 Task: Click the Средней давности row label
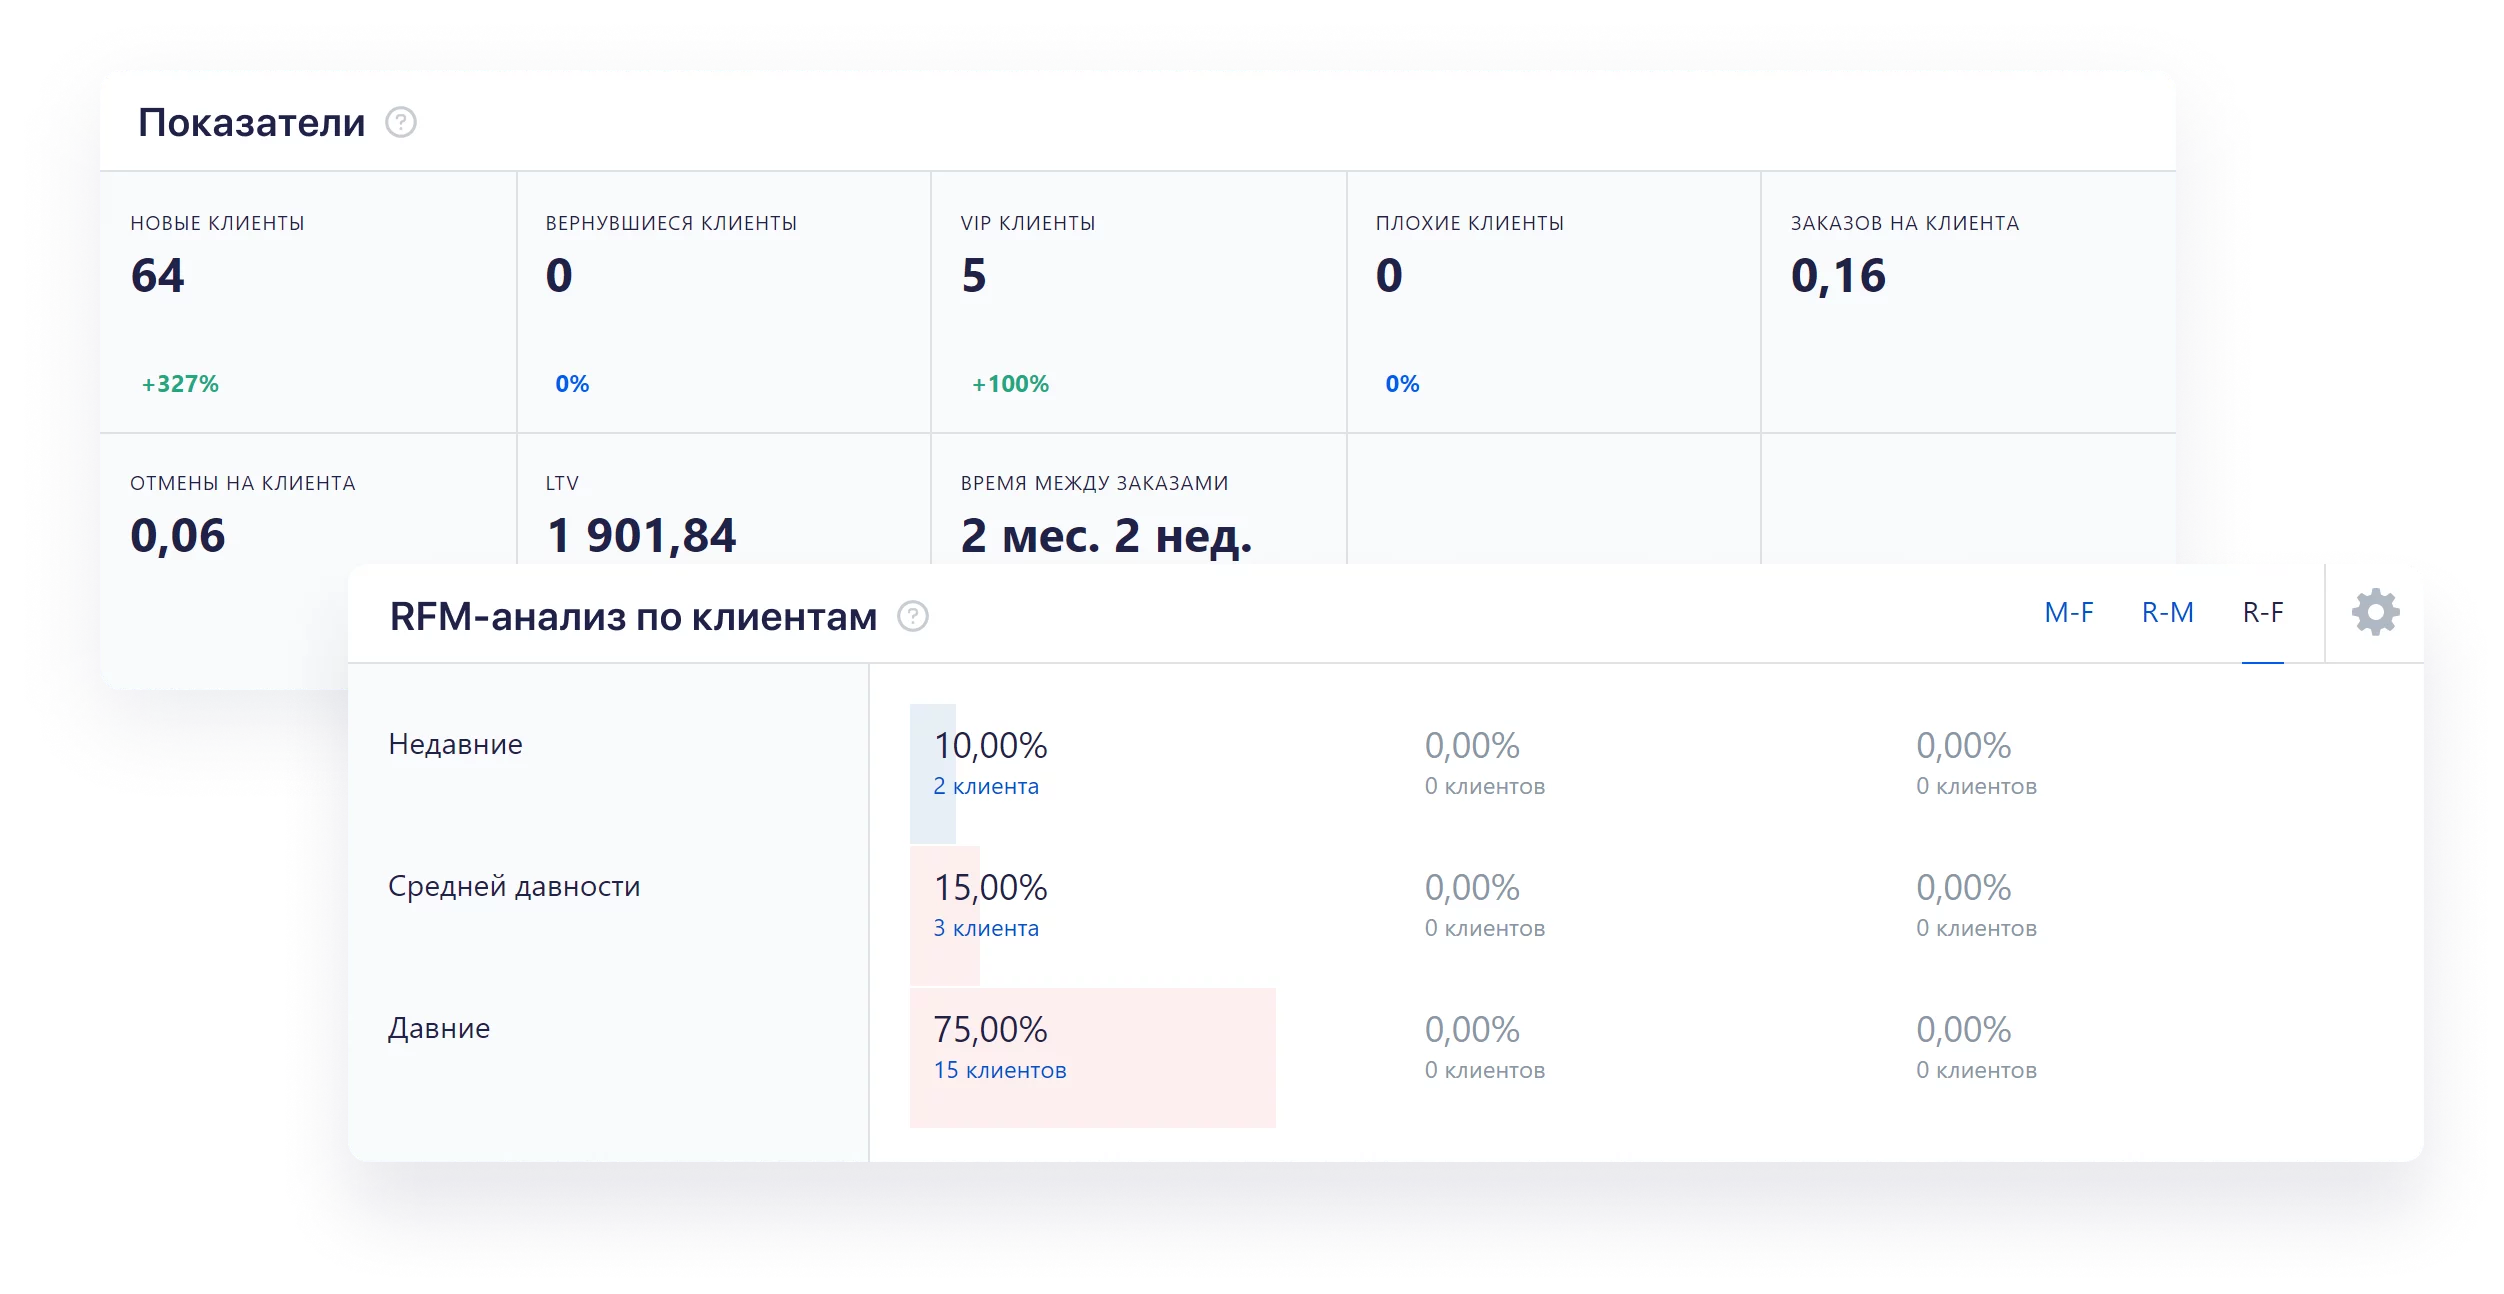pyautogui.click(x=514, y=886)
